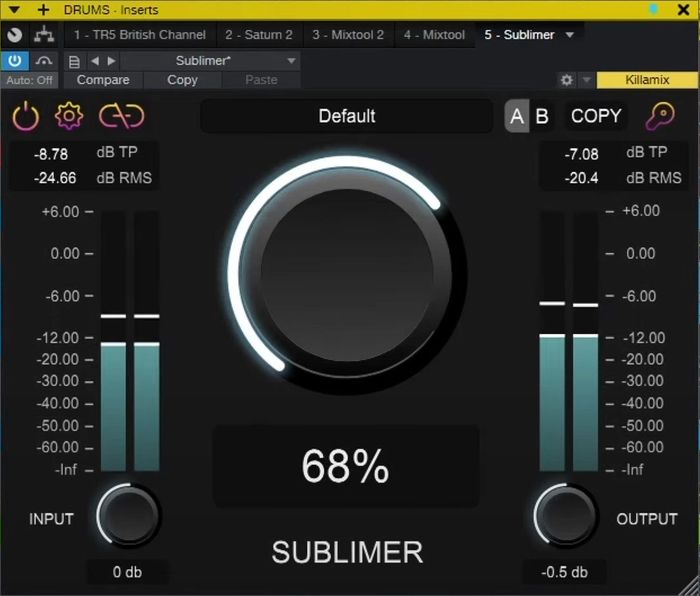Image resolution: width=700 pixels, height=596 pixels.
Task: Open the license key icon
Action: pyautogui.click(x=660, y=116)
